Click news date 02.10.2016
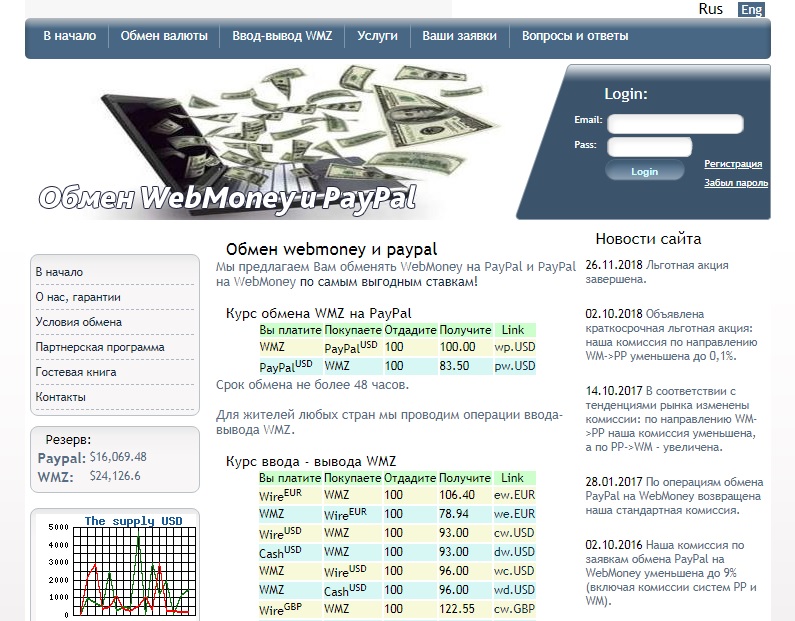Image resolution: width=795 pixels, height=621 pixels. click(613, 545)
